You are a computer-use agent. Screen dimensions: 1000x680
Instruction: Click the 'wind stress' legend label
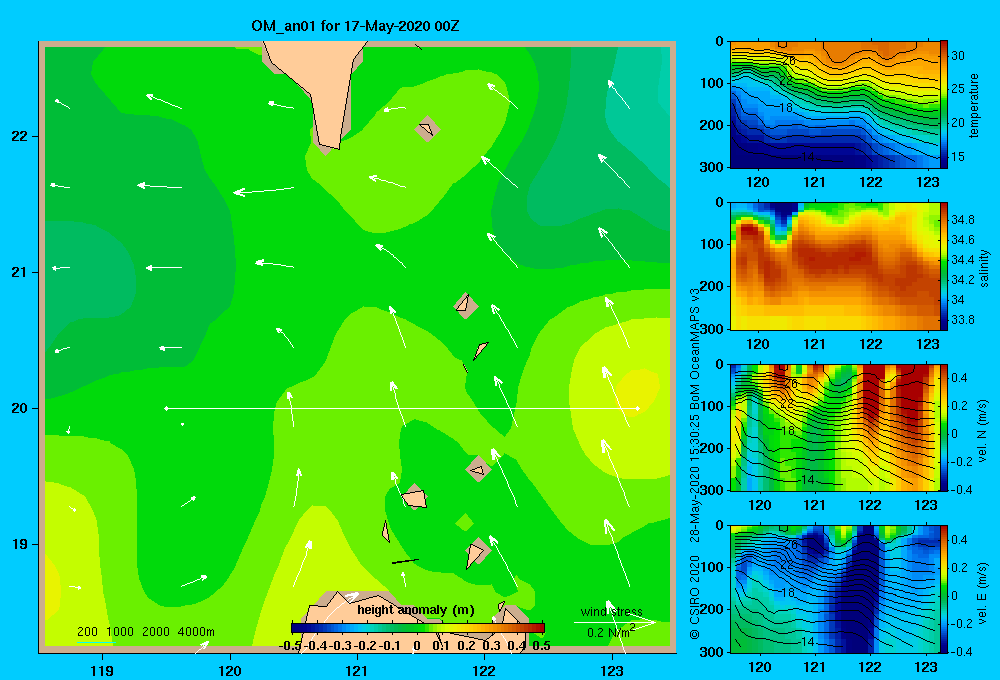tap(612, 611)
